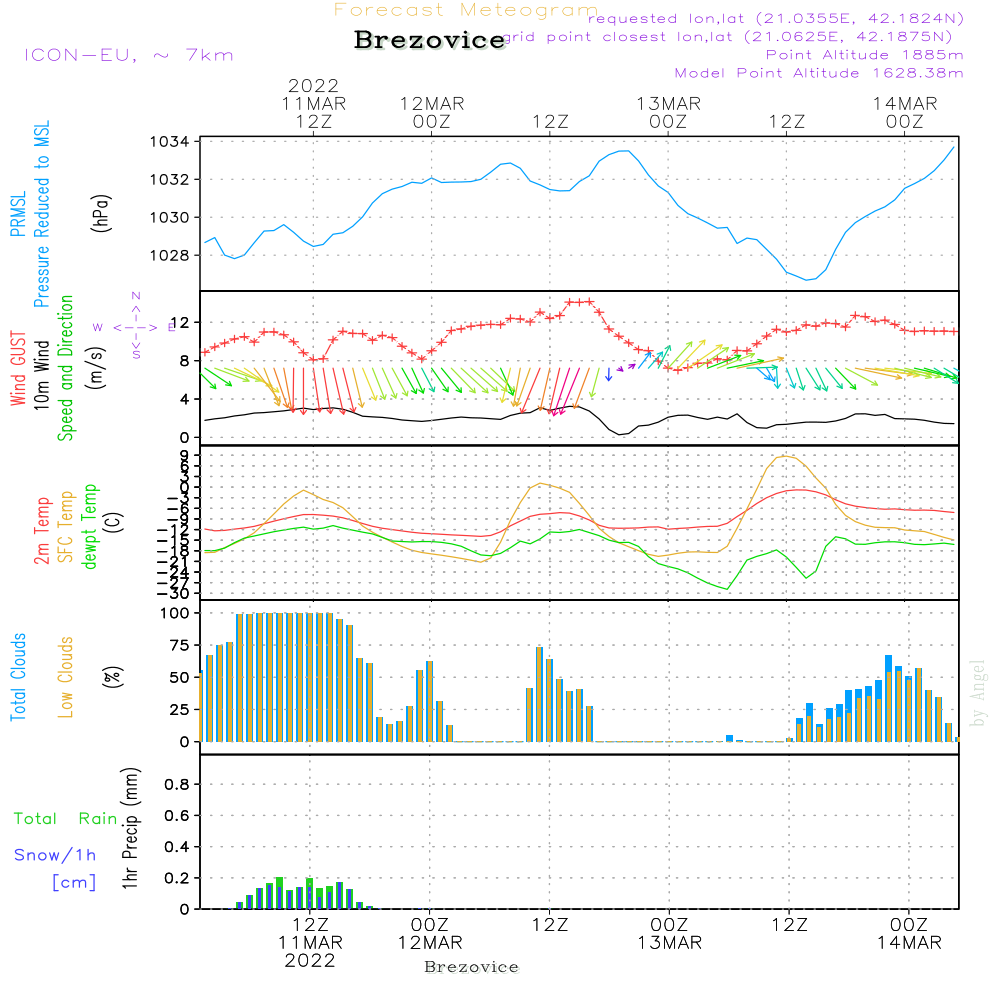
Task: Click the pressure minimum near 13MAR 12Z
Action: point(807,279)
